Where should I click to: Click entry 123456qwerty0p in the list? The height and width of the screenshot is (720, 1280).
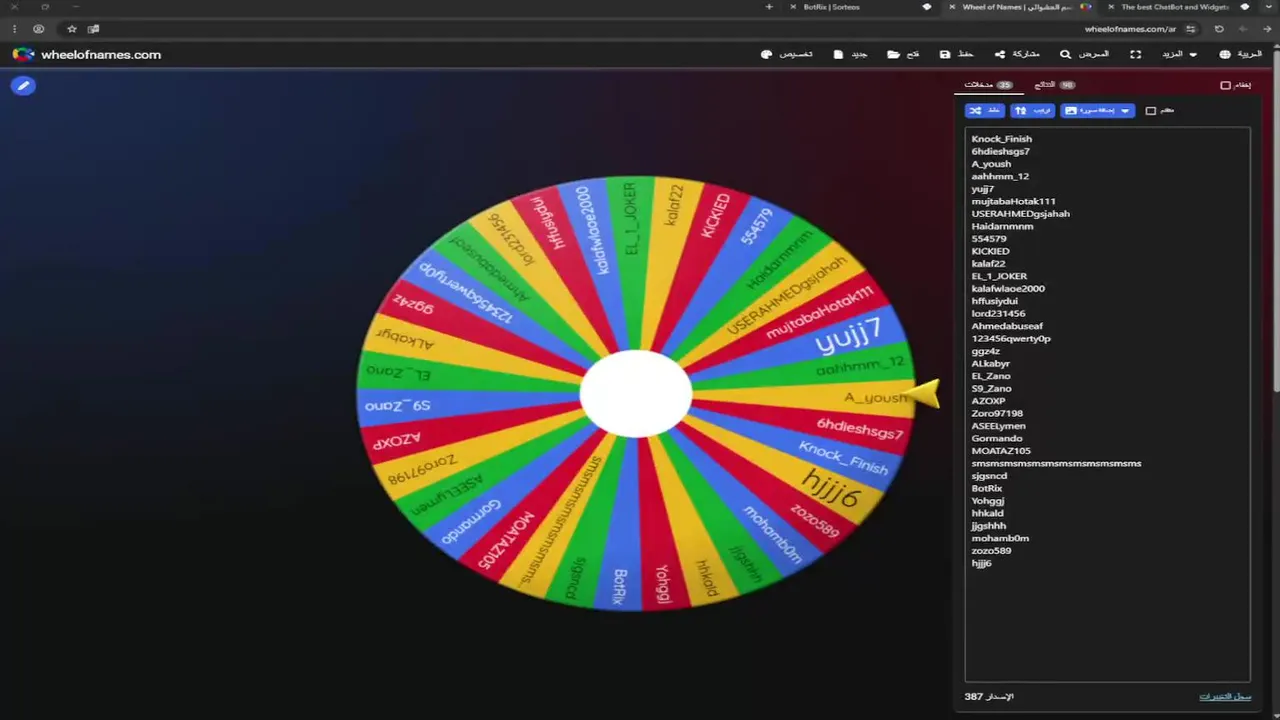pyautogui.click(x=1011, y=339)
